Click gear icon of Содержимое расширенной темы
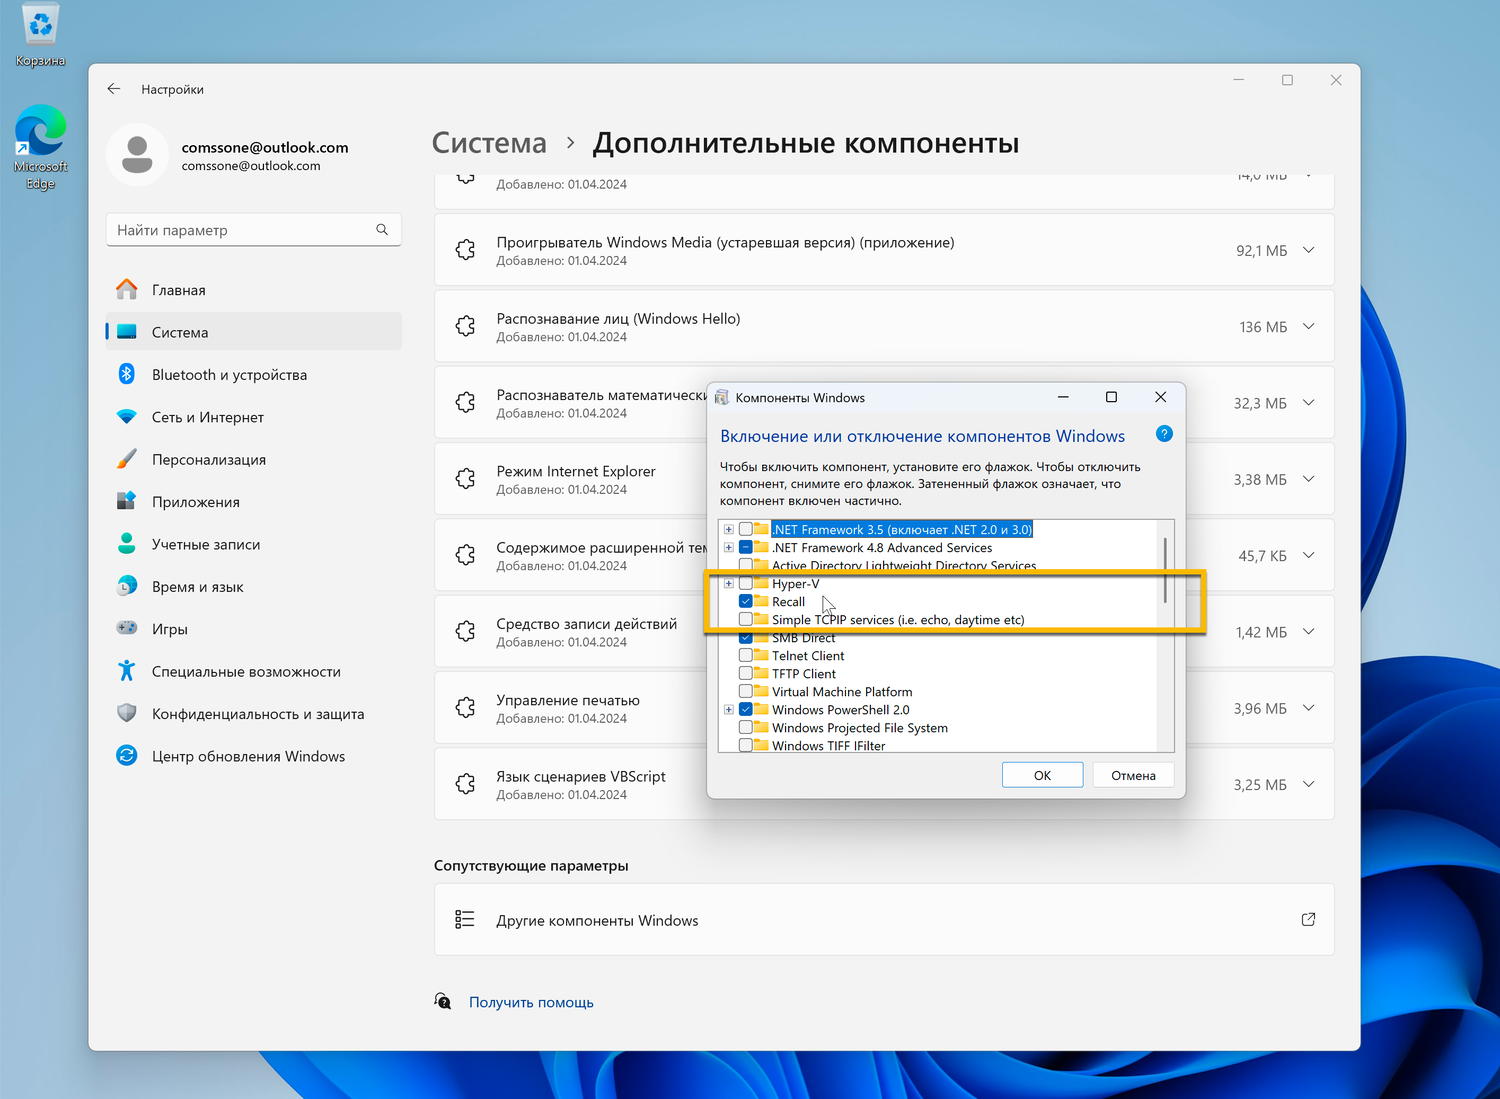The image size is (1500, 1099). point(465,555)
